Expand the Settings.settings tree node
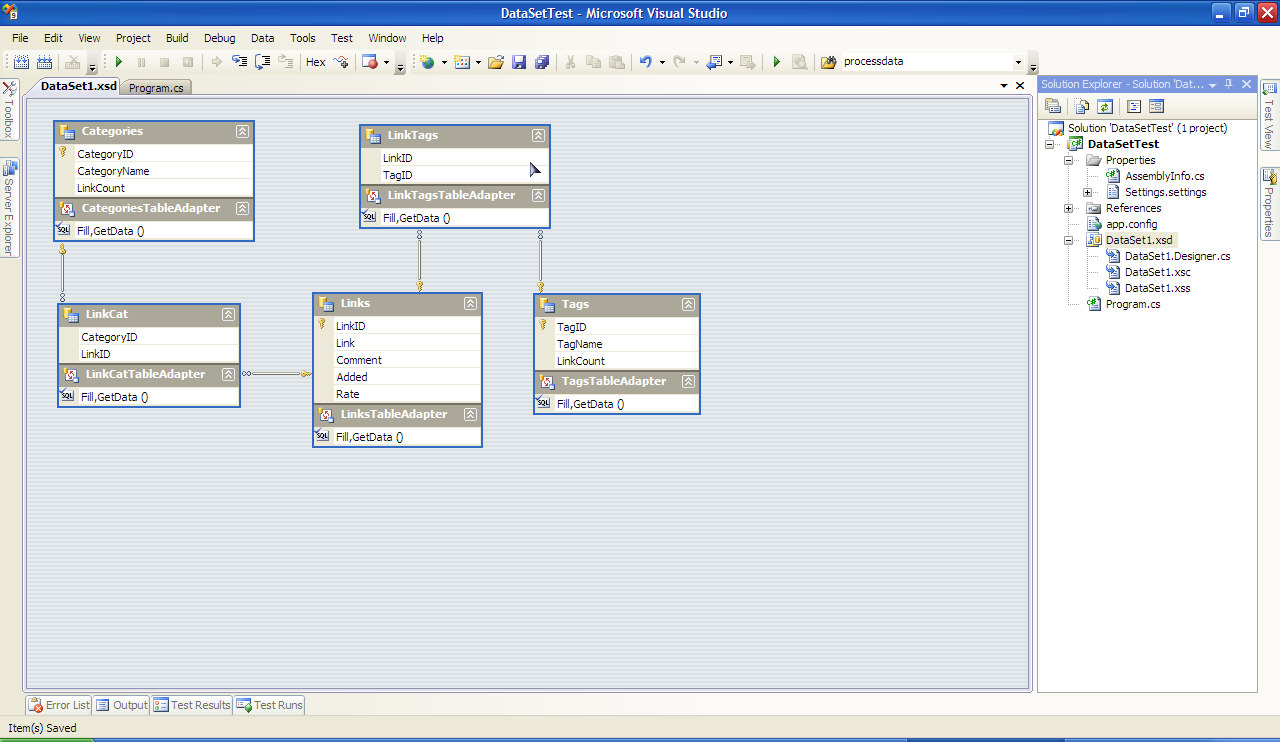The image size is (1280, 742). pos(1088,192)
